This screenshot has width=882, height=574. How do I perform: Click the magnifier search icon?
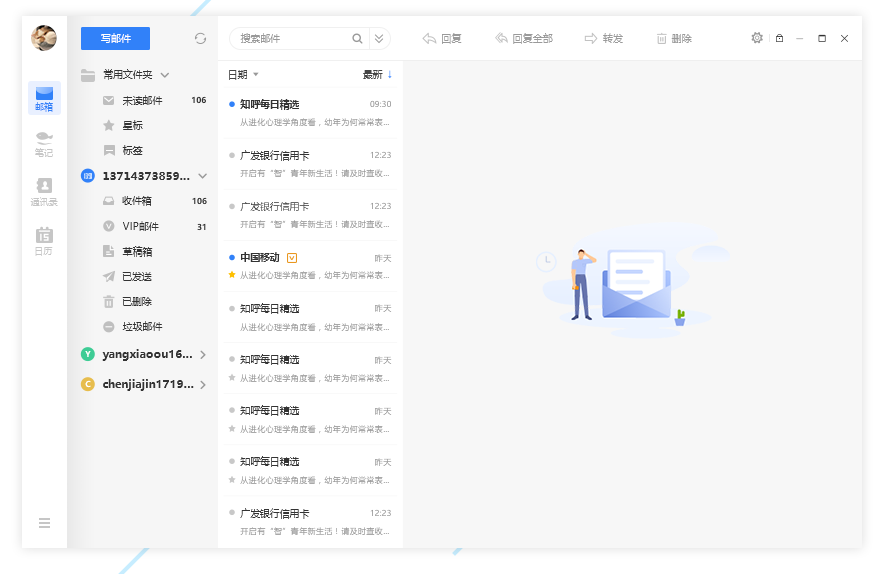[357, 38]
